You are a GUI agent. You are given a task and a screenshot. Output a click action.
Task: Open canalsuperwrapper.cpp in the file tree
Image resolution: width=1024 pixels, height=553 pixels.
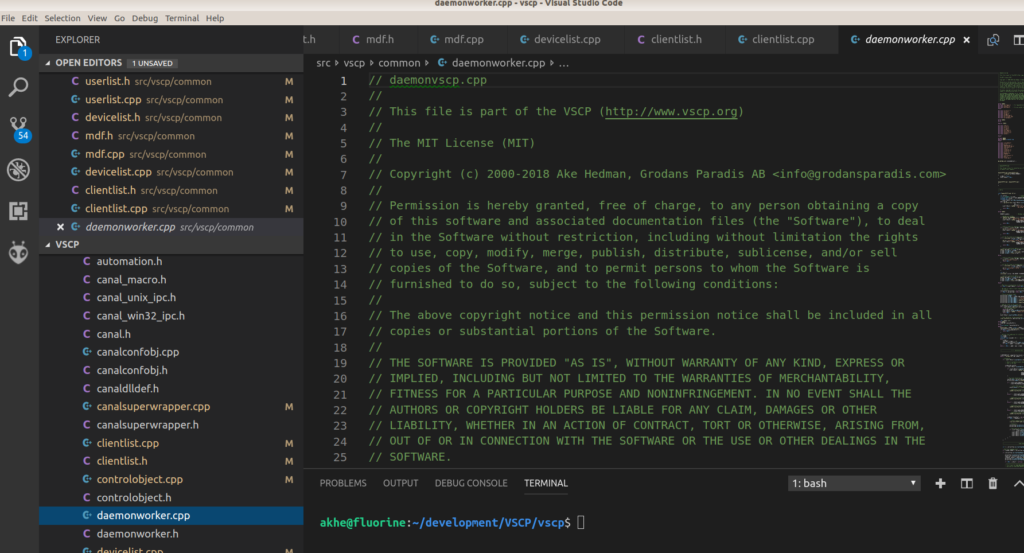click(171, 406)
